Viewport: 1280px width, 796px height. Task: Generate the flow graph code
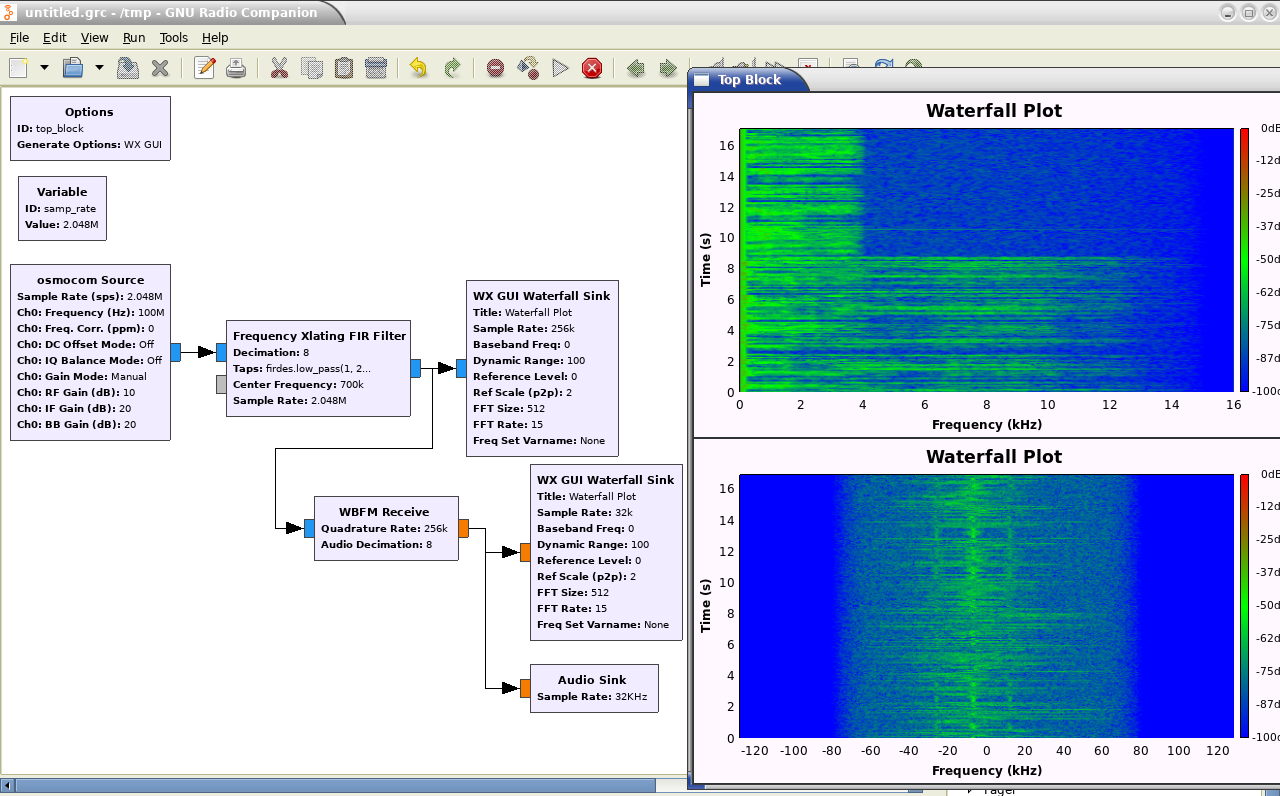pyautogui.click(x=528, y=68)
